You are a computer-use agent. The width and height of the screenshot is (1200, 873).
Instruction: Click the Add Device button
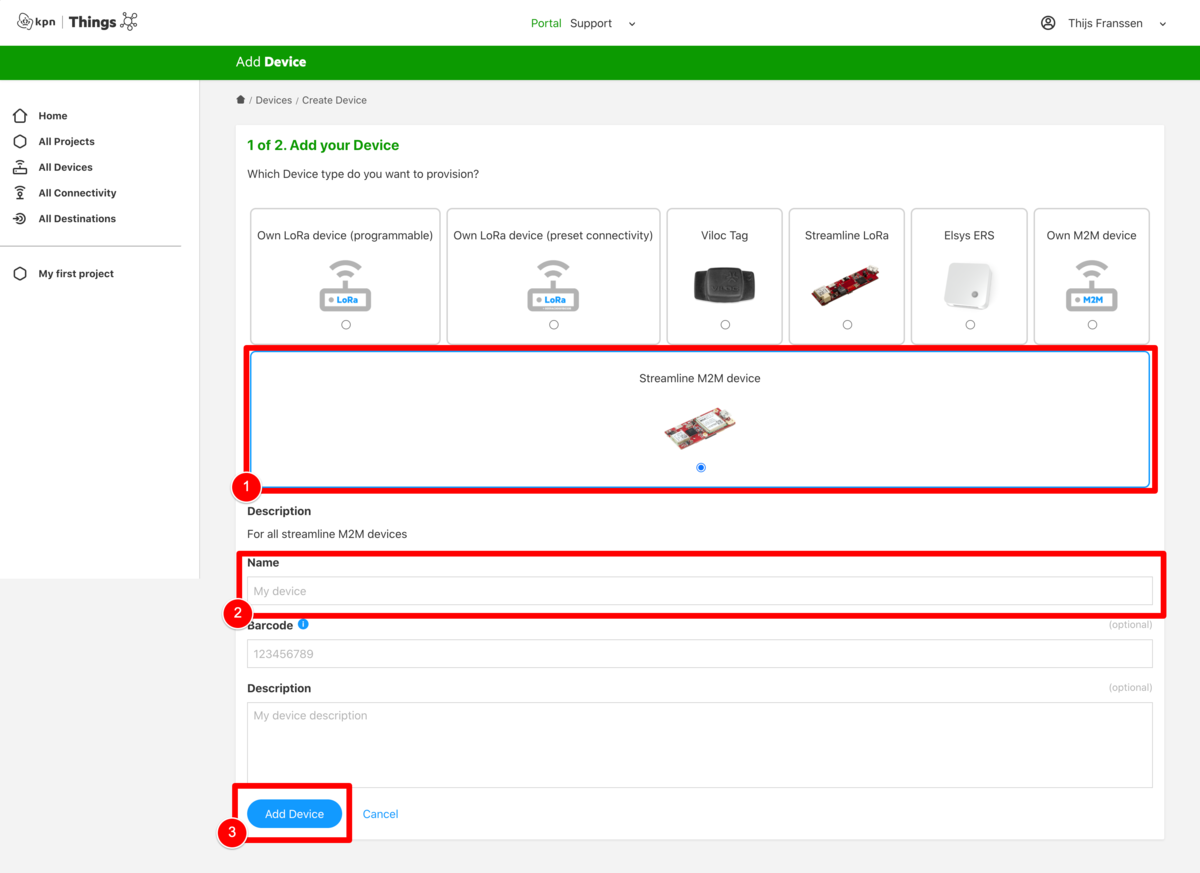294,814
